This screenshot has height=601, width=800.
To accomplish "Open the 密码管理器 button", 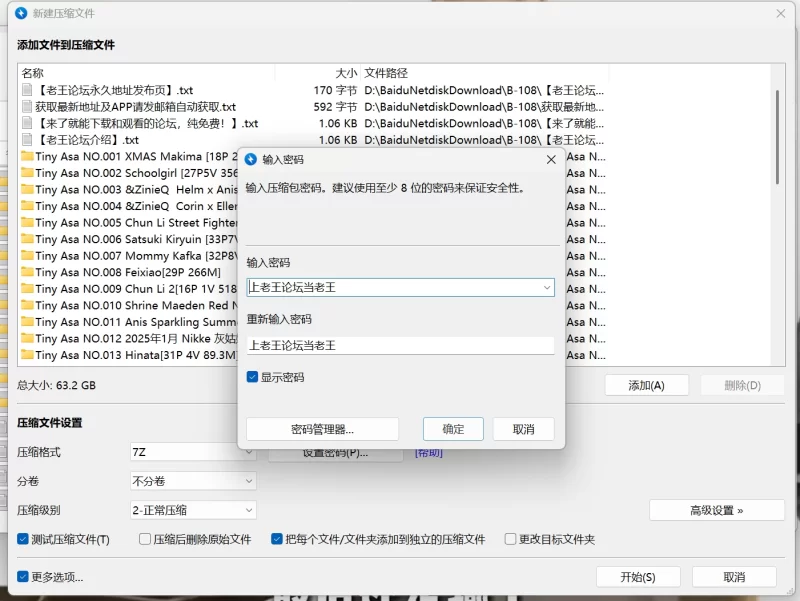I will pos(322,429).
